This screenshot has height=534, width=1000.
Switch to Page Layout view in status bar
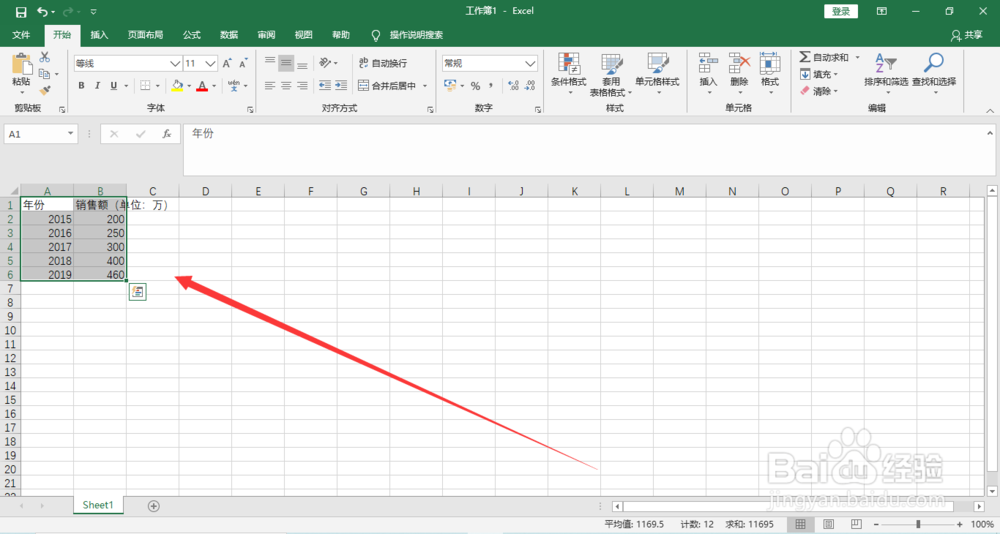coord(828,524)
